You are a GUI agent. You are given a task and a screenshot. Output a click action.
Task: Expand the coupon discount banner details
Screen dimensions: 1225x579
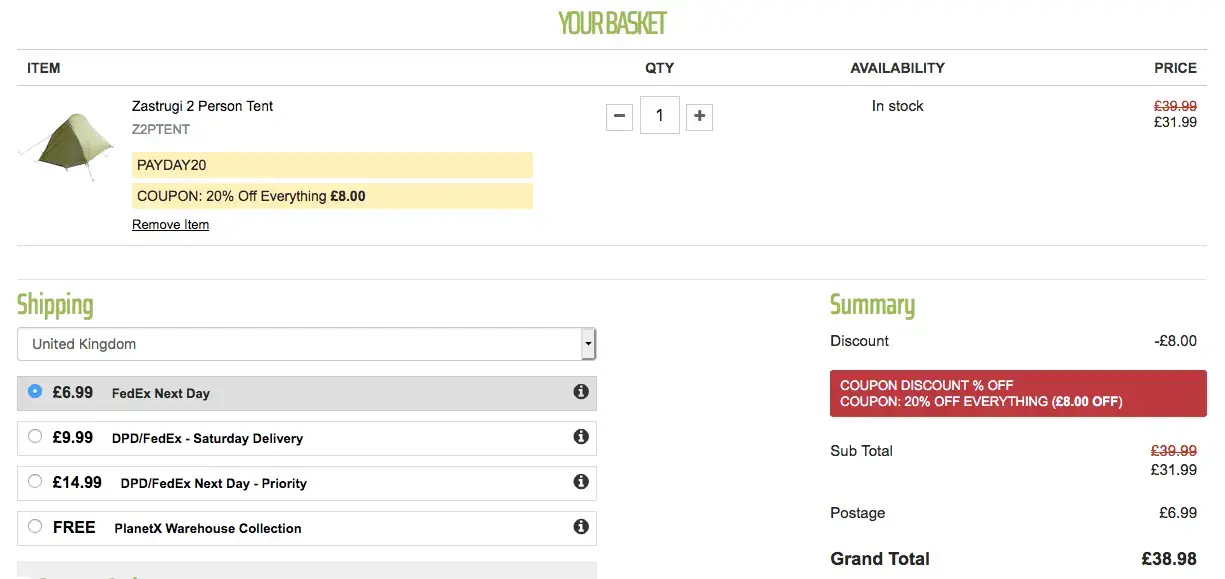click(1018, 393)
